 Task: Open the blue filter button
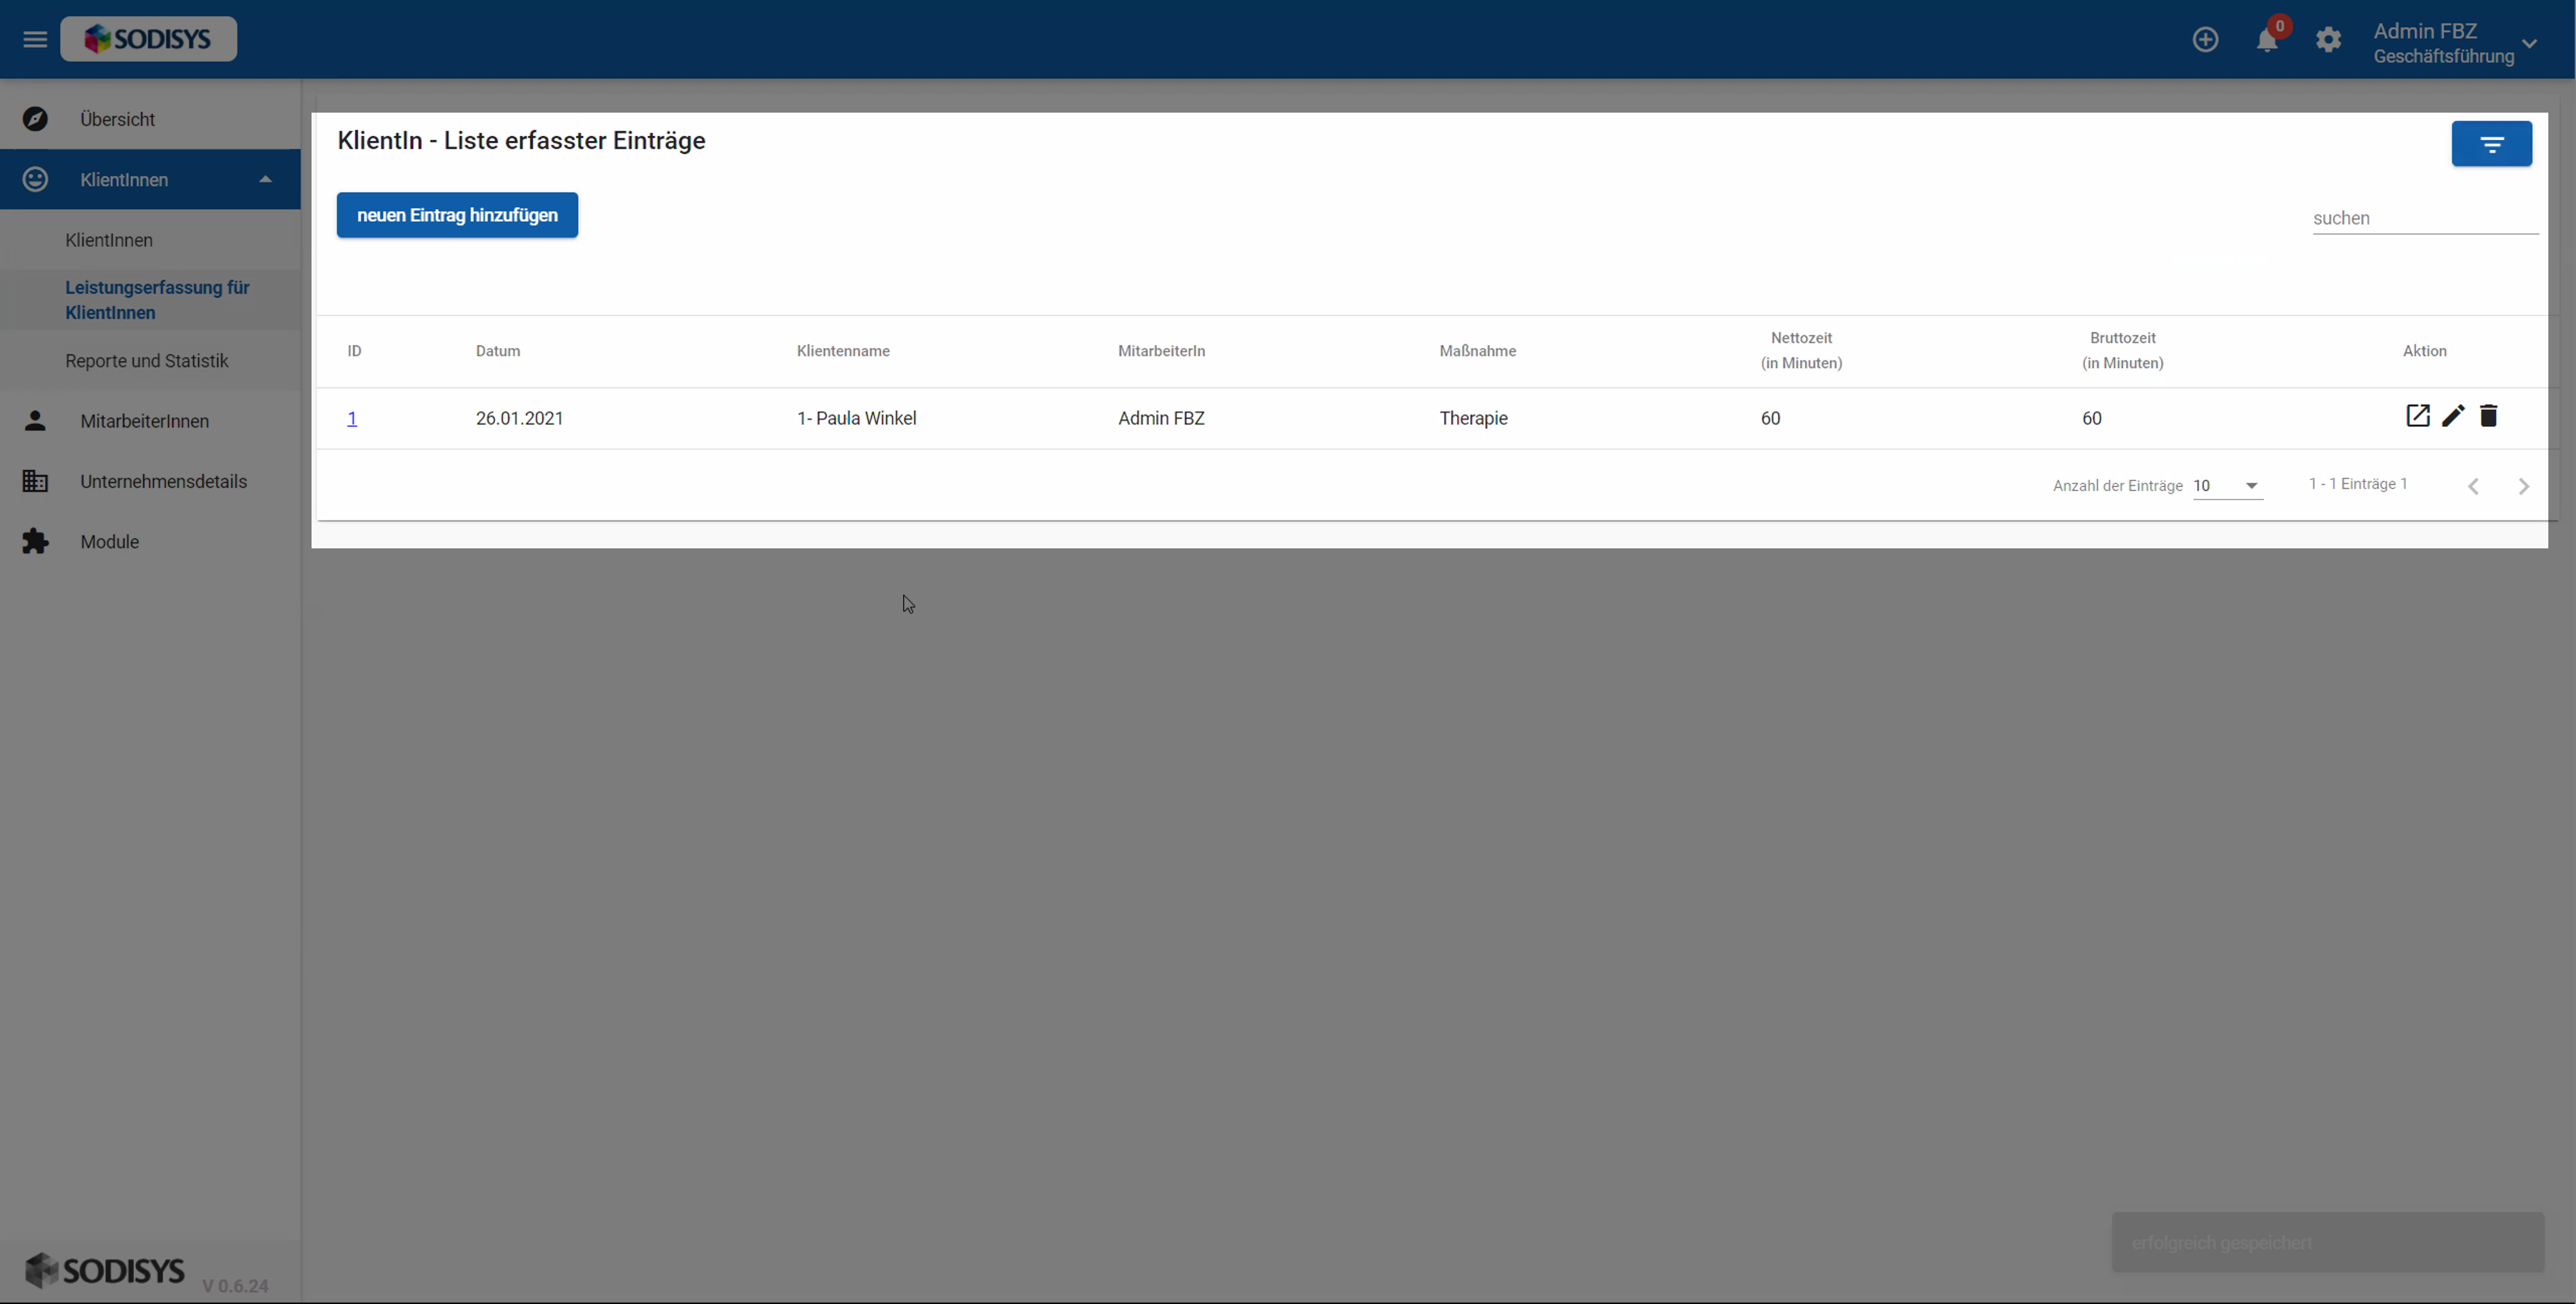2491,144
